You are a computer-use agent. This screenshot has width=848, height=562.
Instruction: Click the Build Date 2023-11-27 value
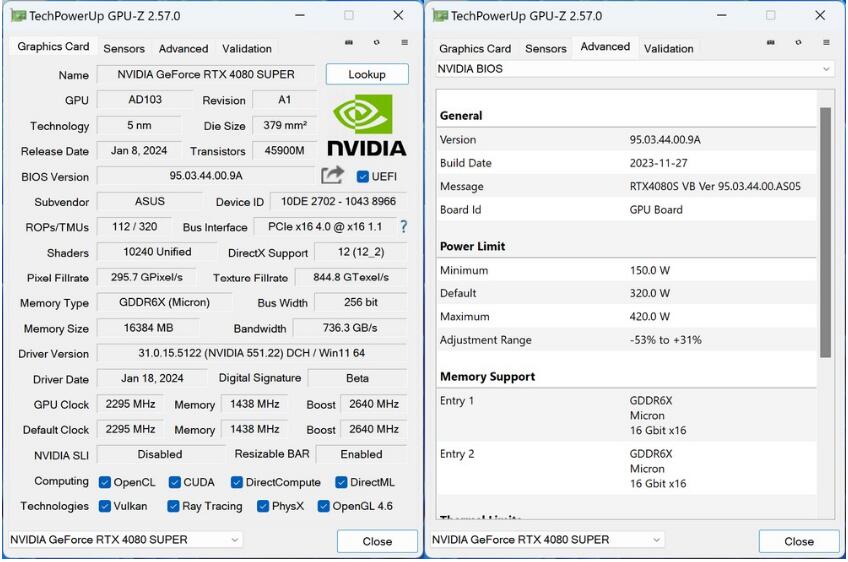click(658, 163)
